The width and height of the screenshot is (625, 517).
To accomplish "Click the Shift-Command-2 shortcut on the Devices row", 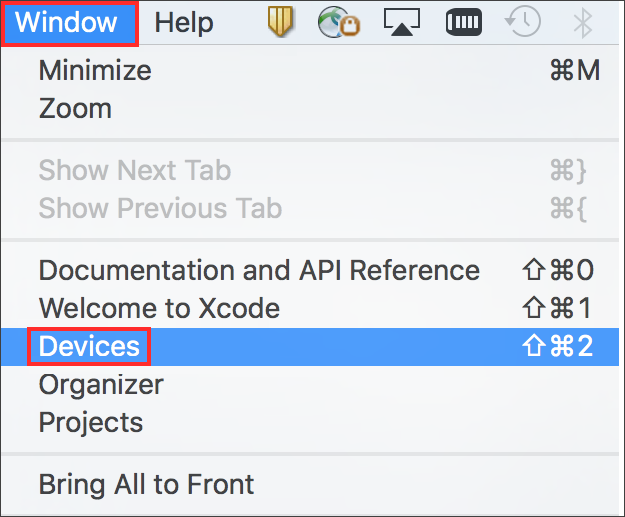I will (558, 346).
